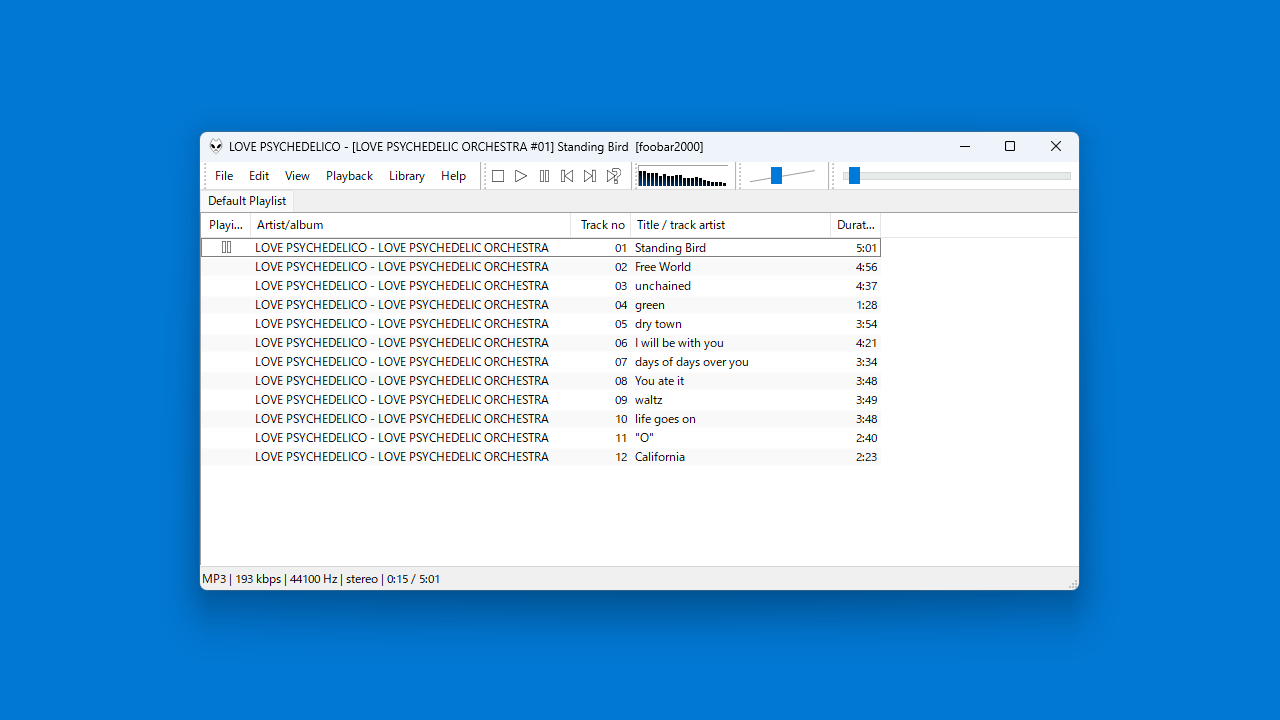Minimize the foobar2000 window
Viewport: 1280px width, 720px height.
(x=965, y=147)
